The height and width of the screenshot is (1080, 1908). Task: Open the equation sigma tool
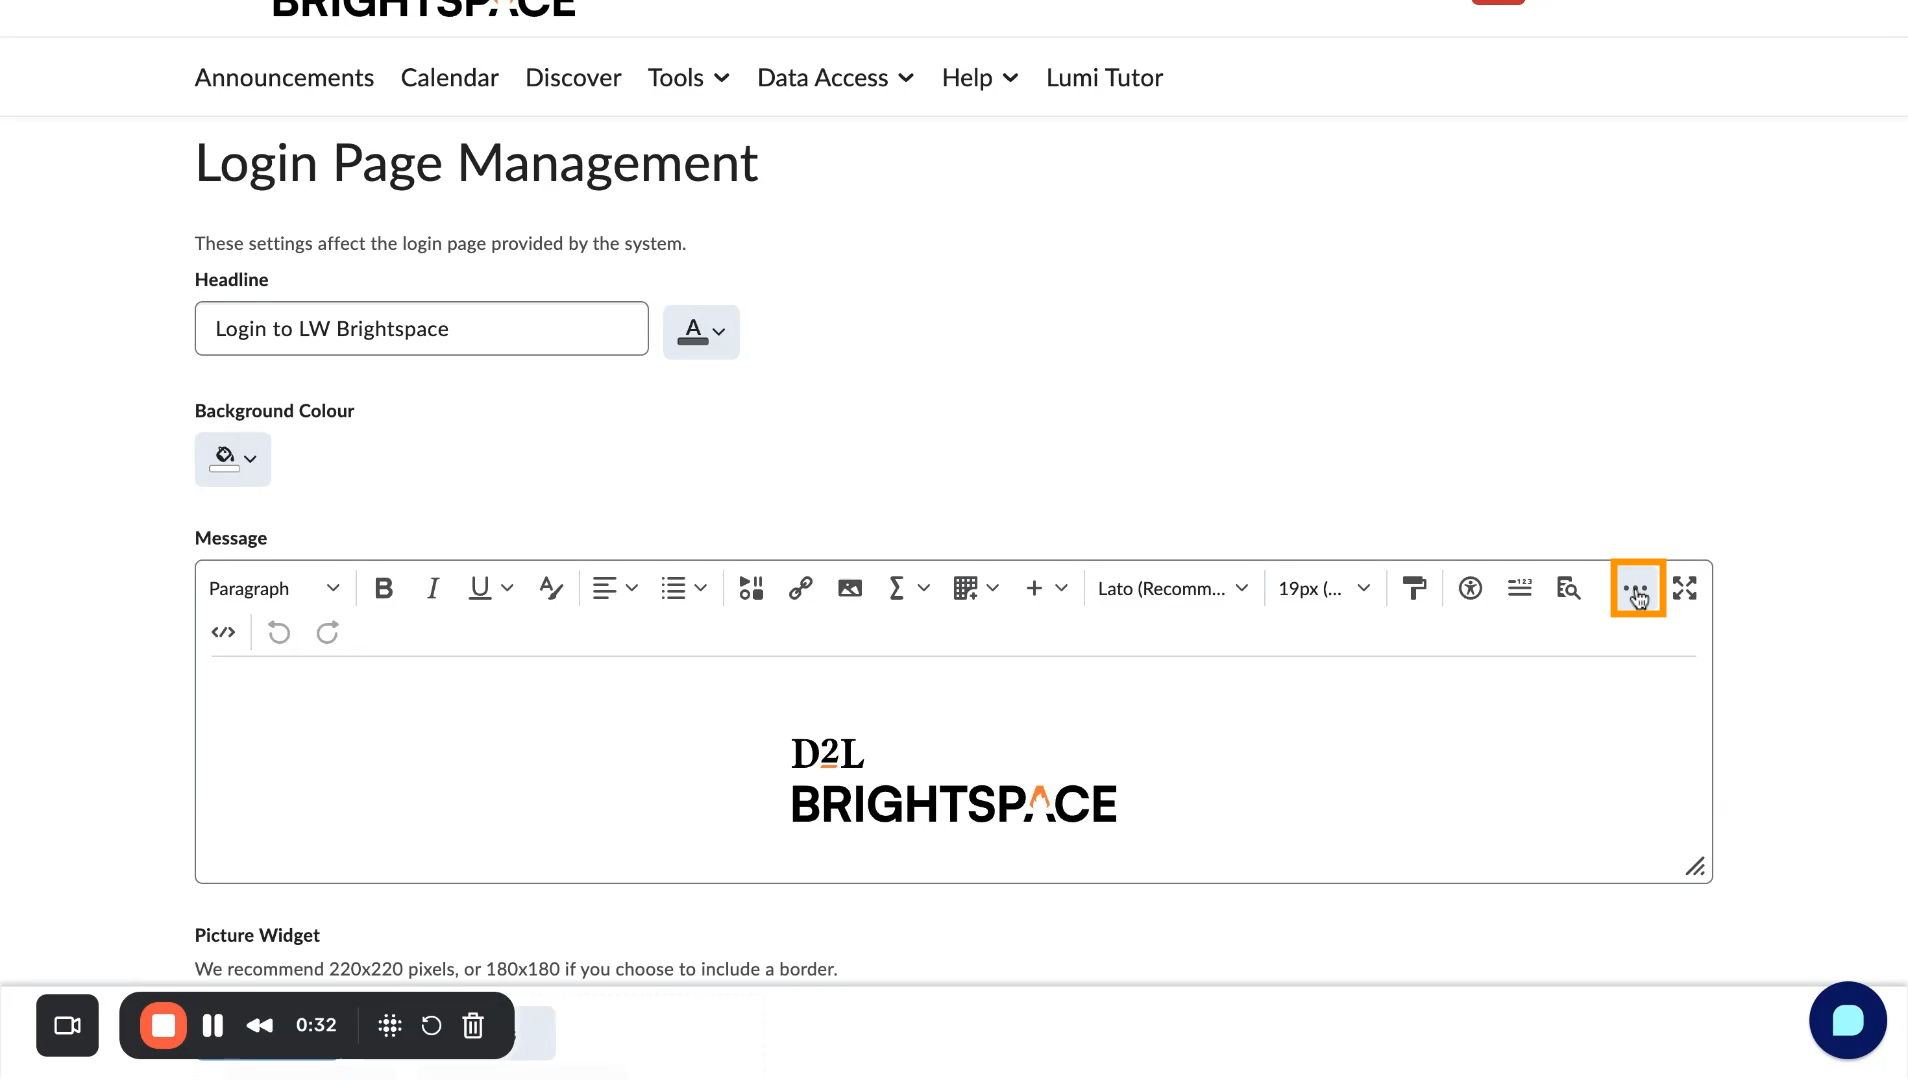pyautogui.click(x=897, y=588)
